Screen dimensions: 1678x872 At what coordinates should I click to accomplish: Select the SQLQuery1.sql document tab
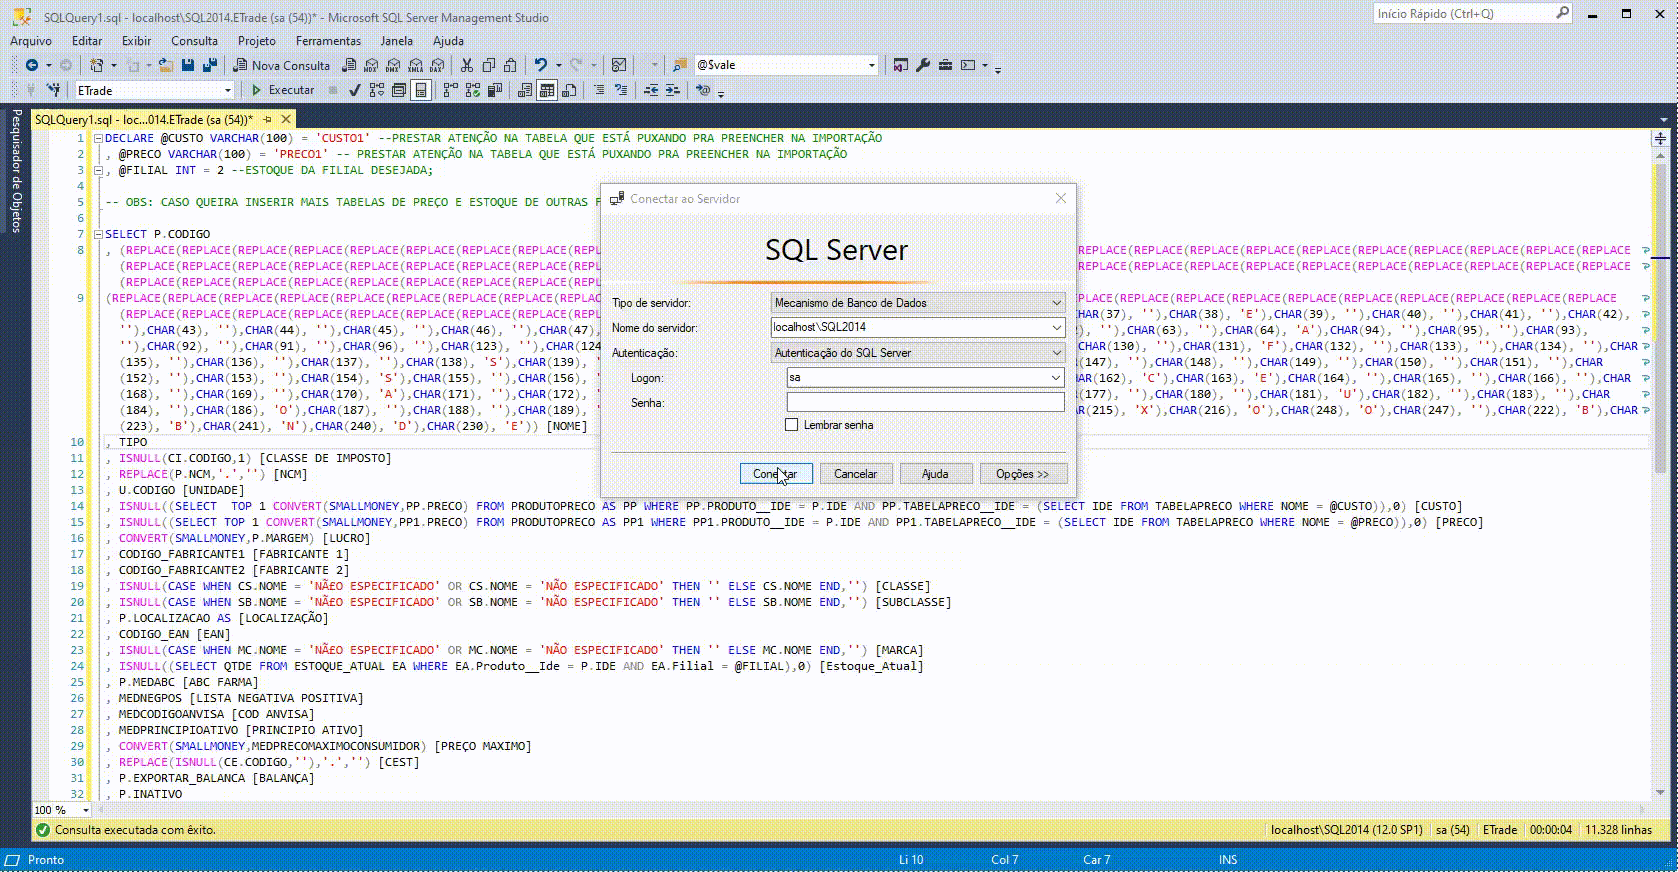click(x=144, y=119)
